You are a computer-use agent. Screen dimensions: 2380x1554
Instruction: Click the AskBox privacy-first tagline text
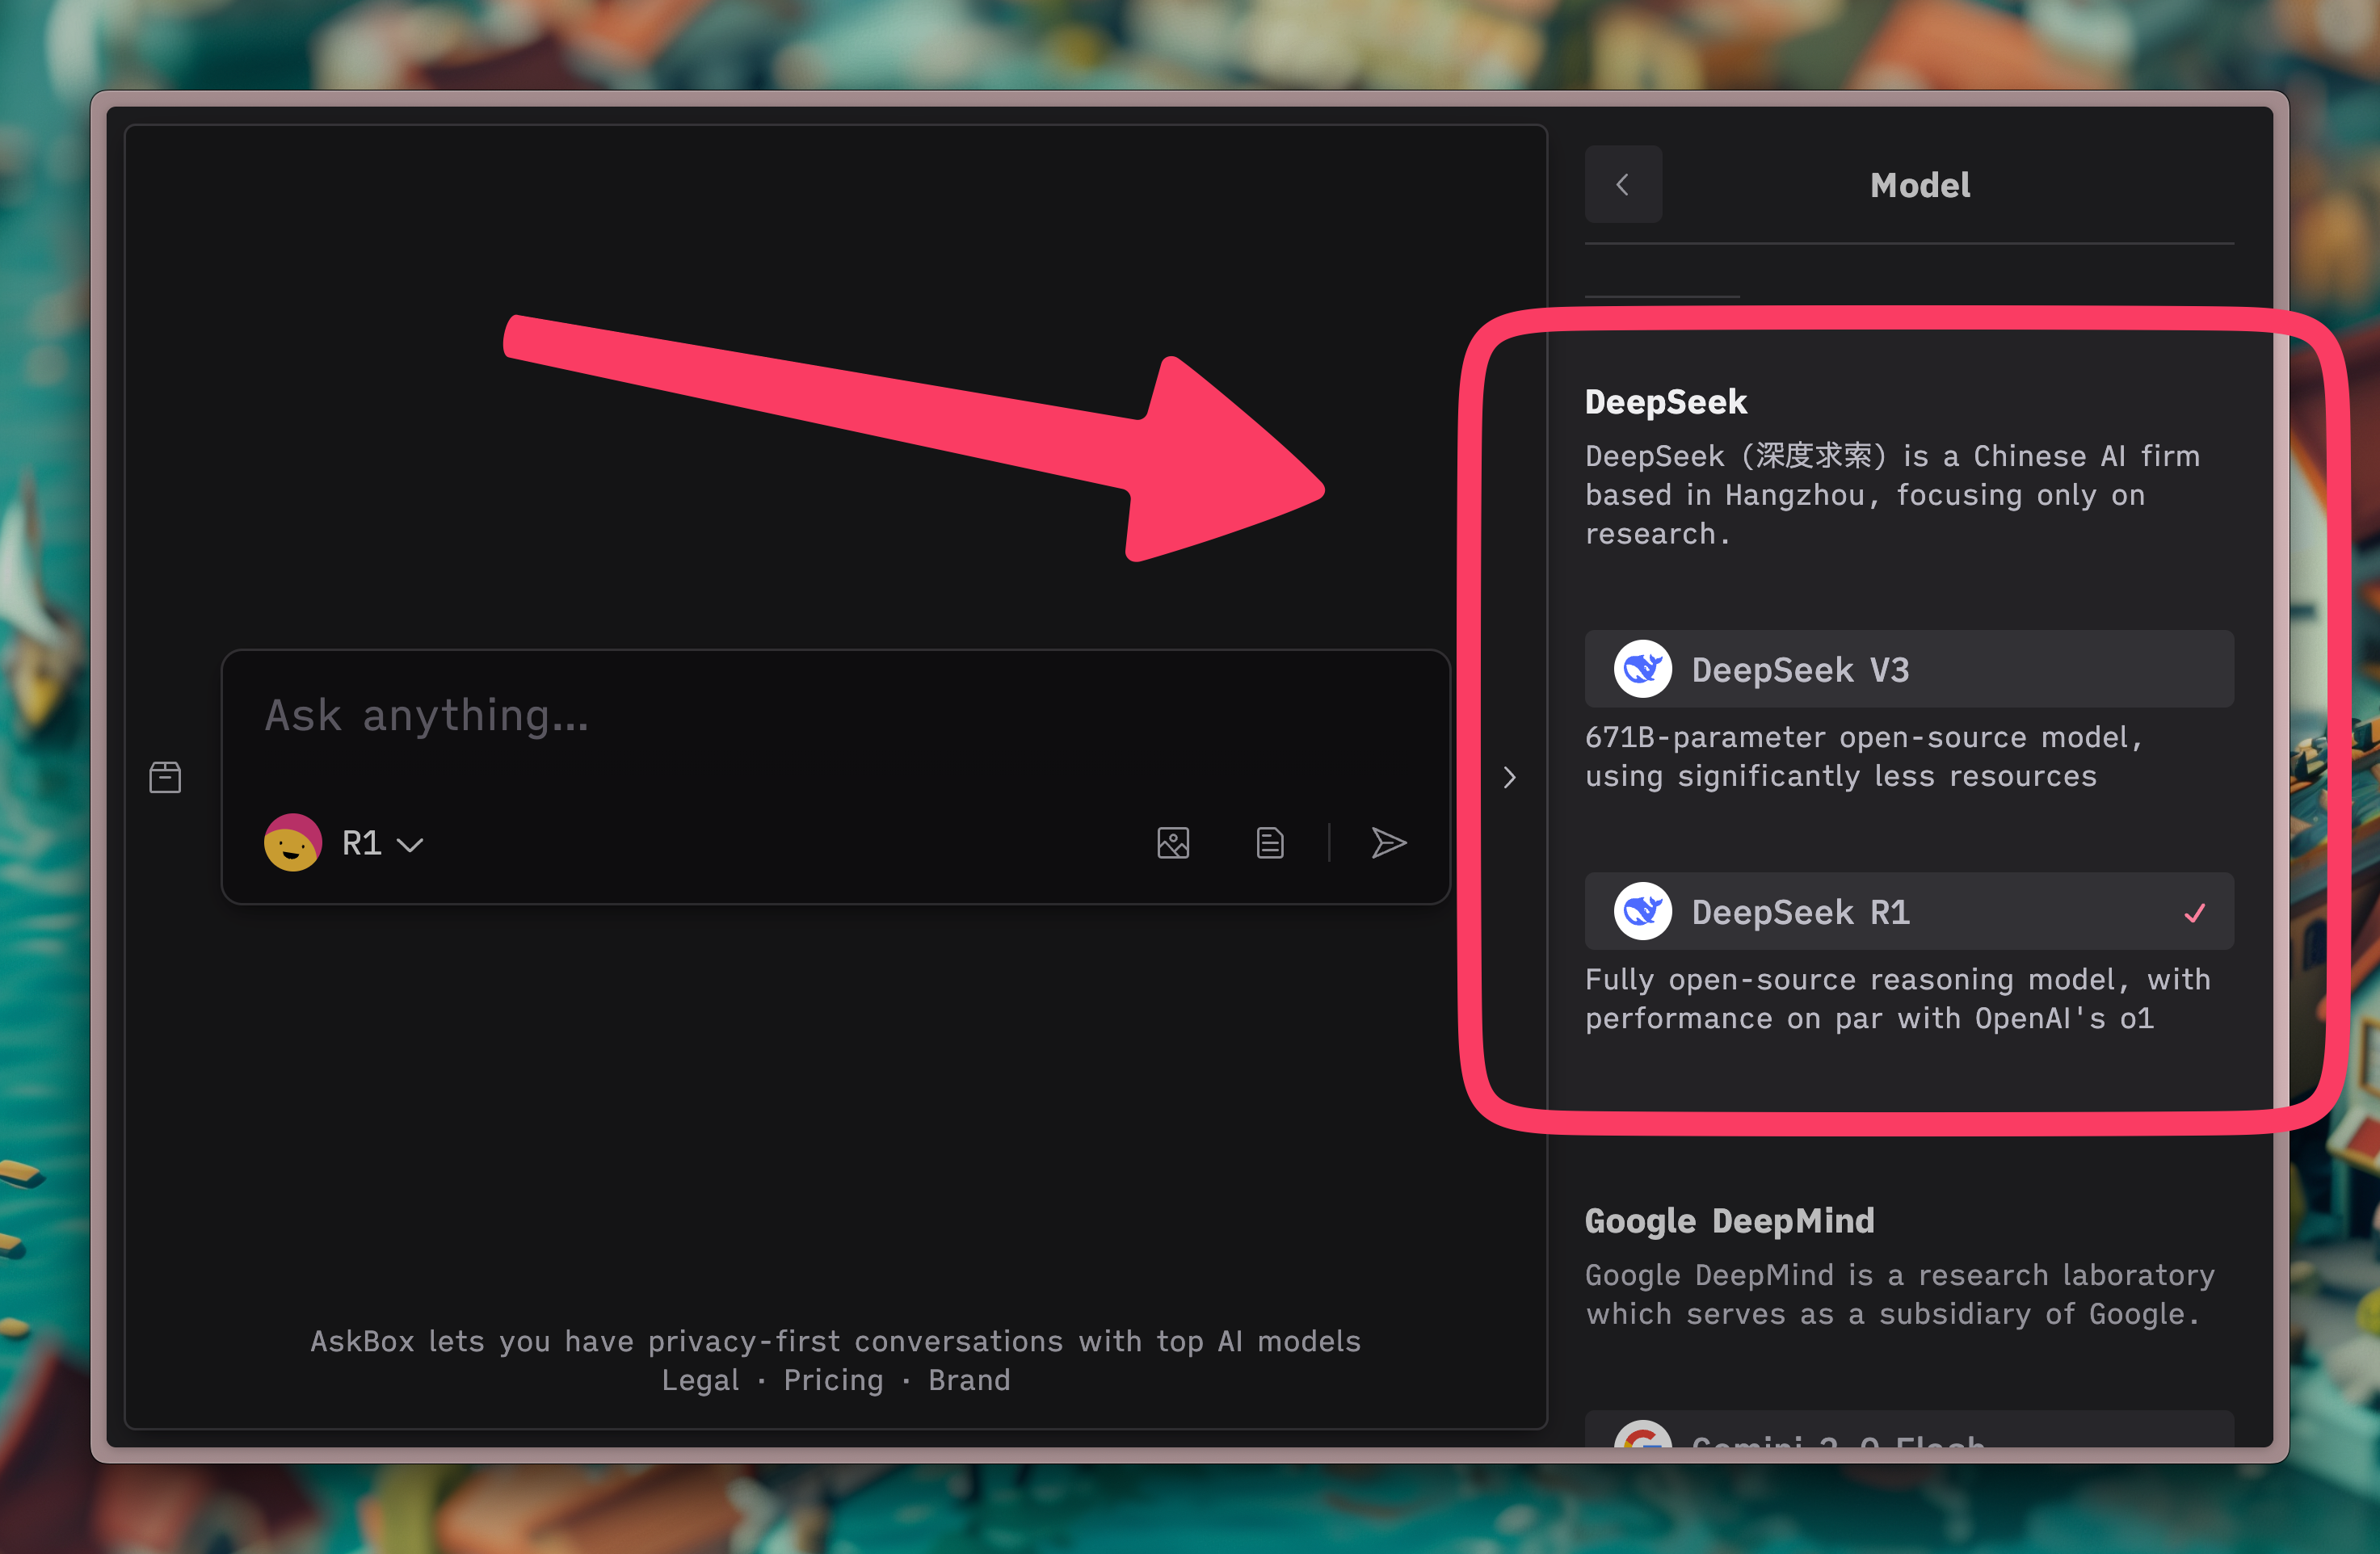click(x=835, y=1341)
